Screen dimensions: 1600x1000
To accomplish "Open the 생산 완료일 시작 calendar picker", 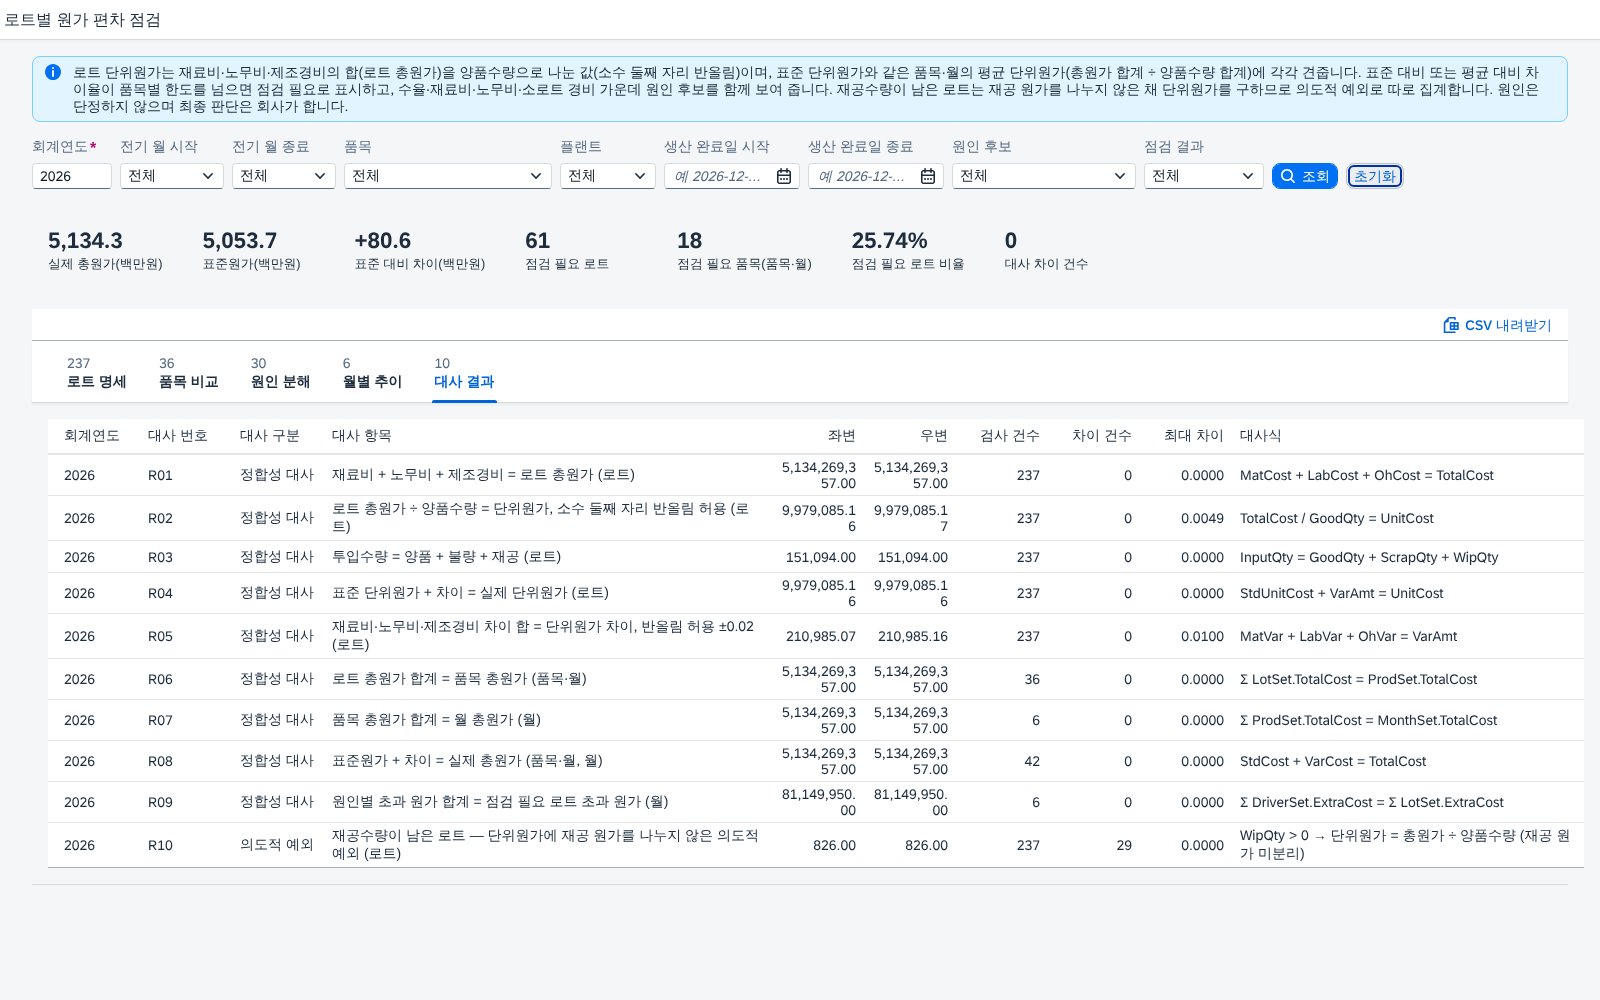I will point(784,176).
